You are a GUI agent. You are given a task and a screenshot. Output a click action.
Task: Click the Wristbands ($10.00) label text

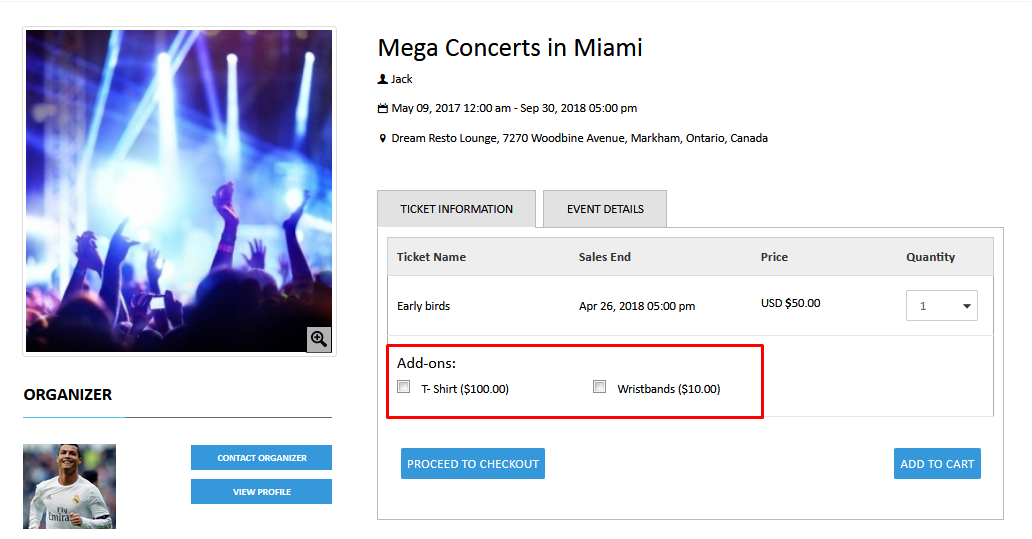click(668, 389)
